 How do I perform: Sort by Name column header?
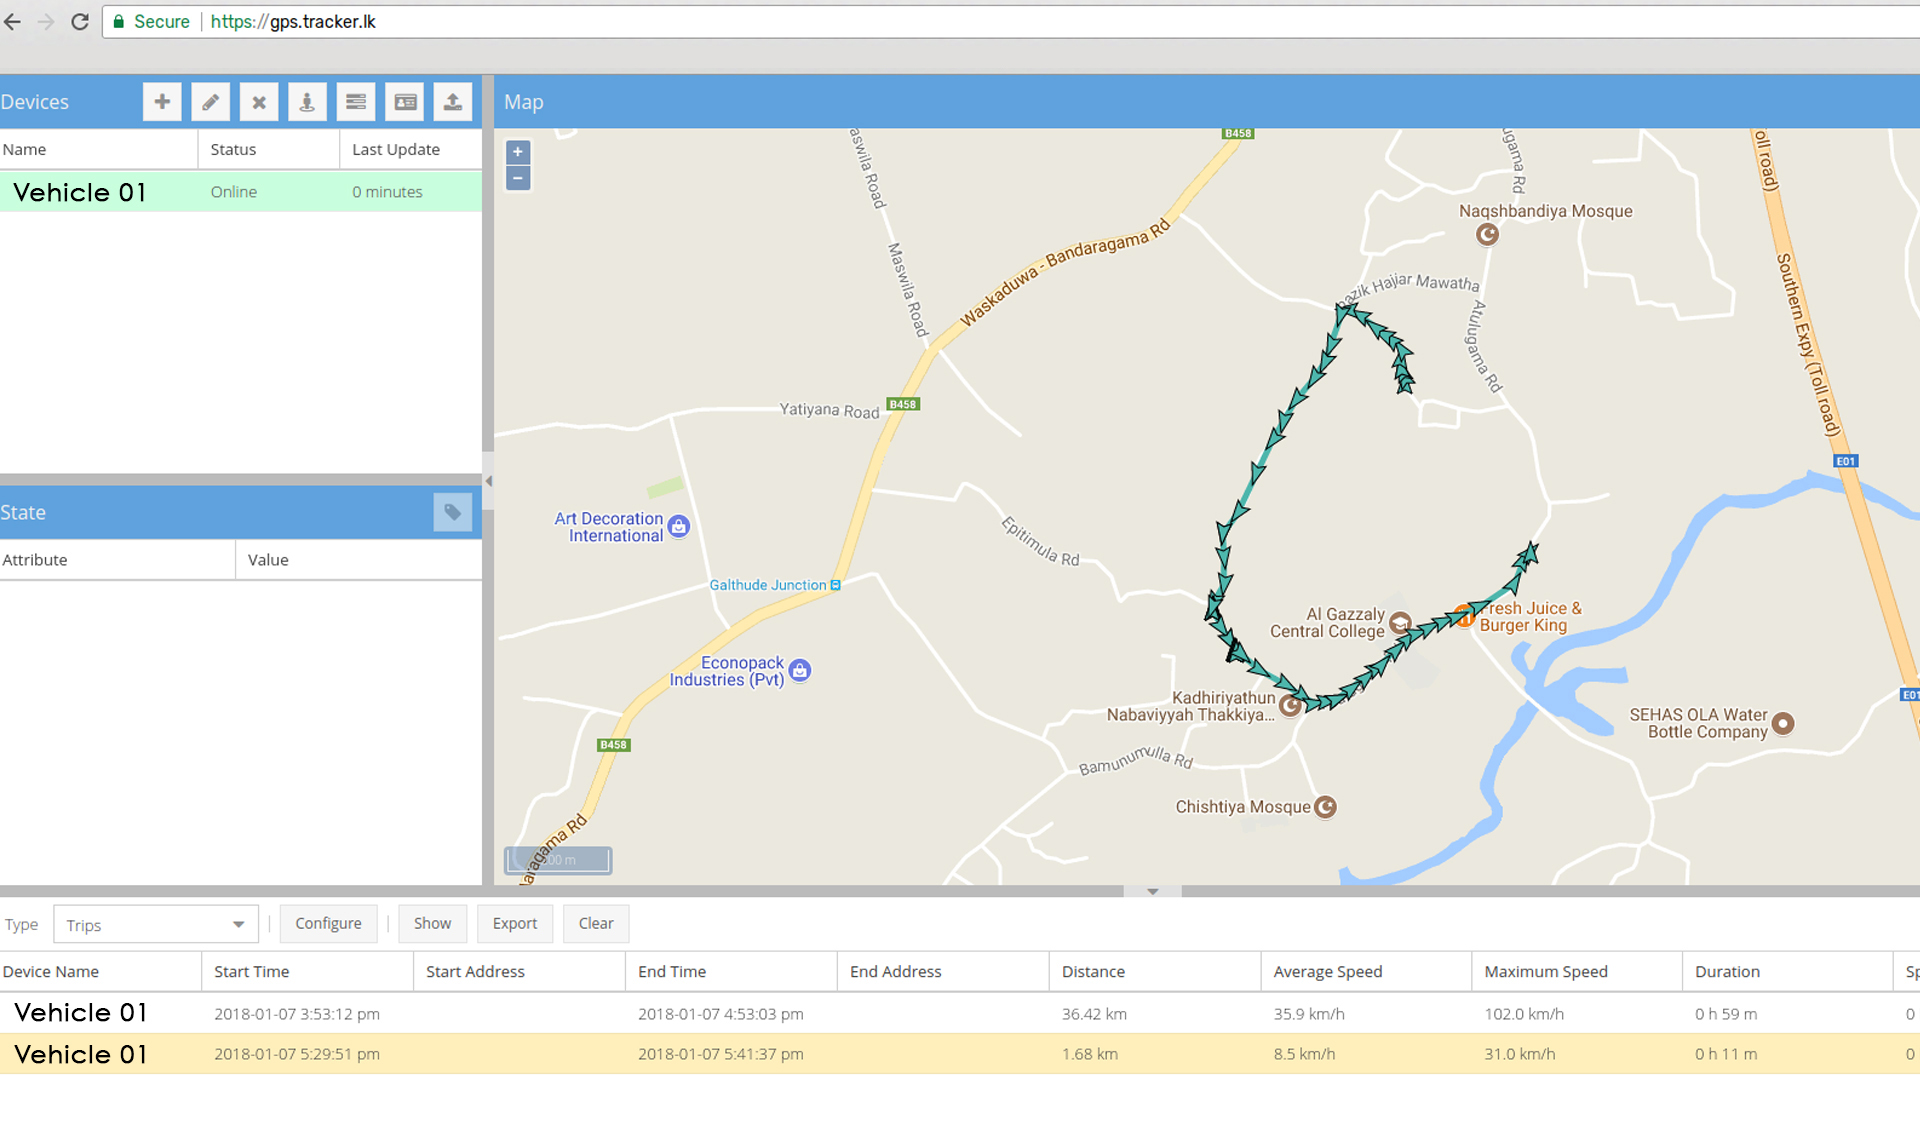coord(98,149)
